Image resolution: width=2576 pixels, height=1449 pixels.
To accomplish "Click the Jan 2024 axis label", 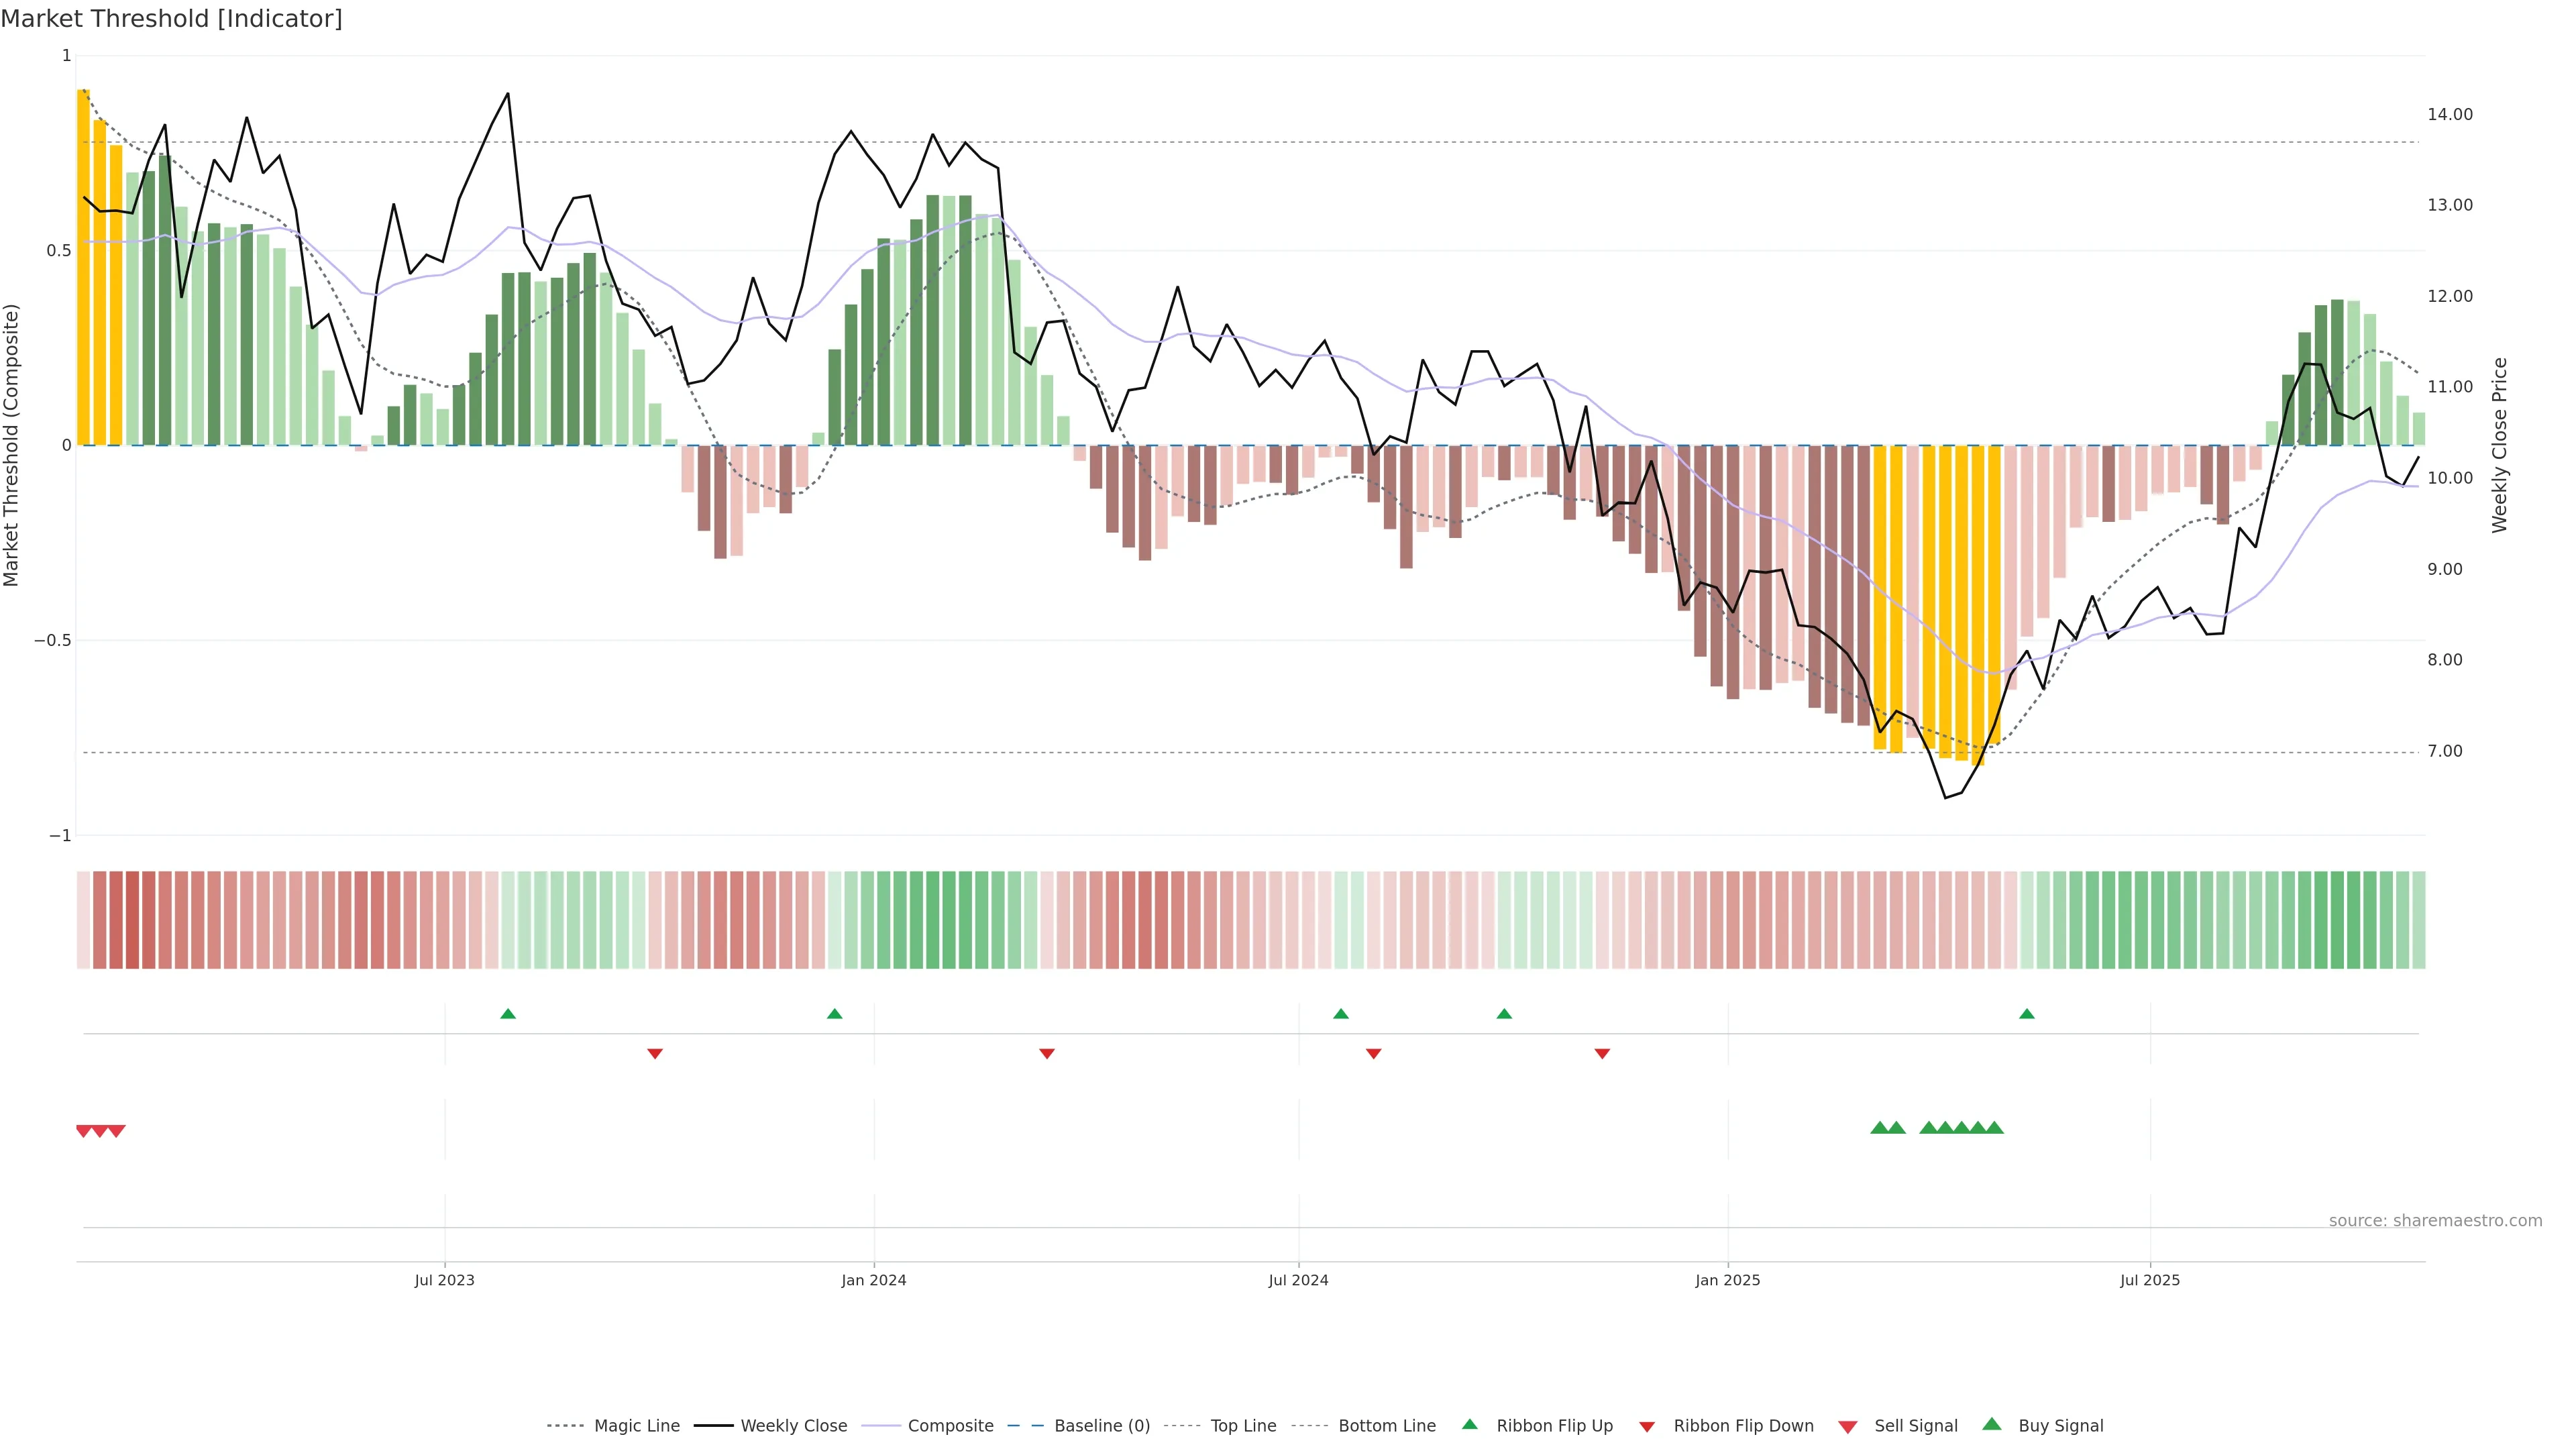I will tap(873, 1280).
